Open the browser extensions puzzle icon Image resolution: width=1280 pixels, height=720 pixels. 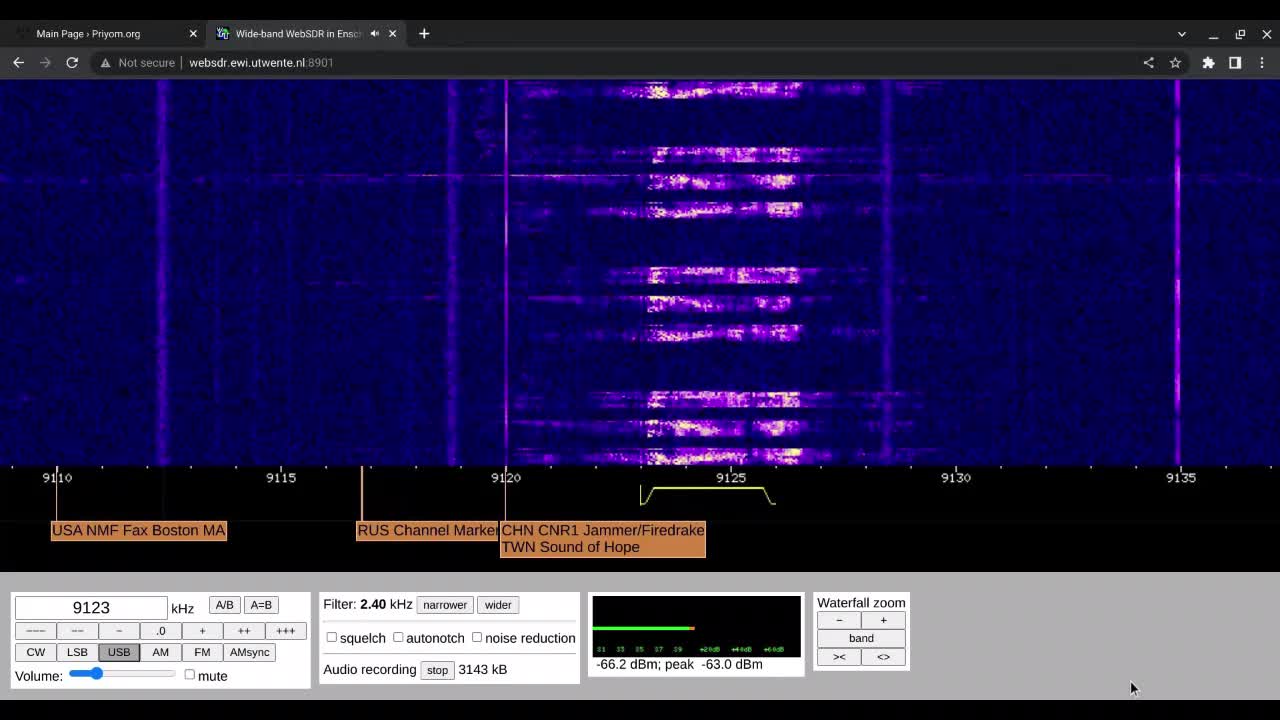(1208, 62)
